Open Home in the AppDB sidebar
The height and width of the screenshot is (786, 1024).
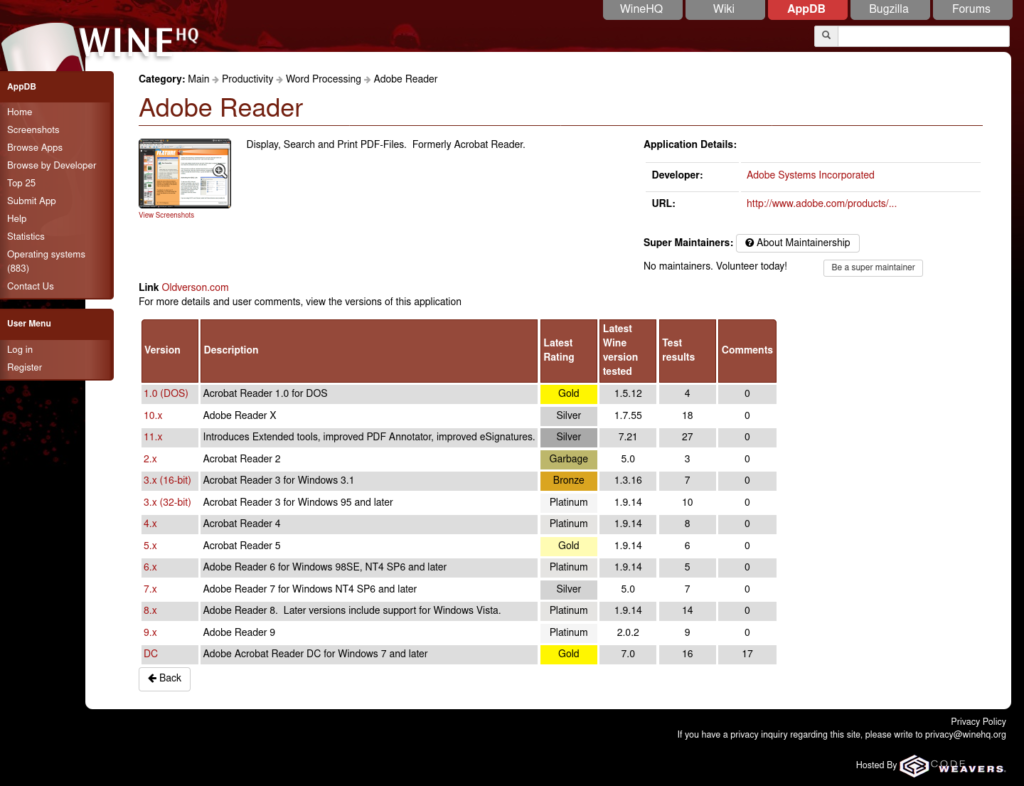point(20,112)
